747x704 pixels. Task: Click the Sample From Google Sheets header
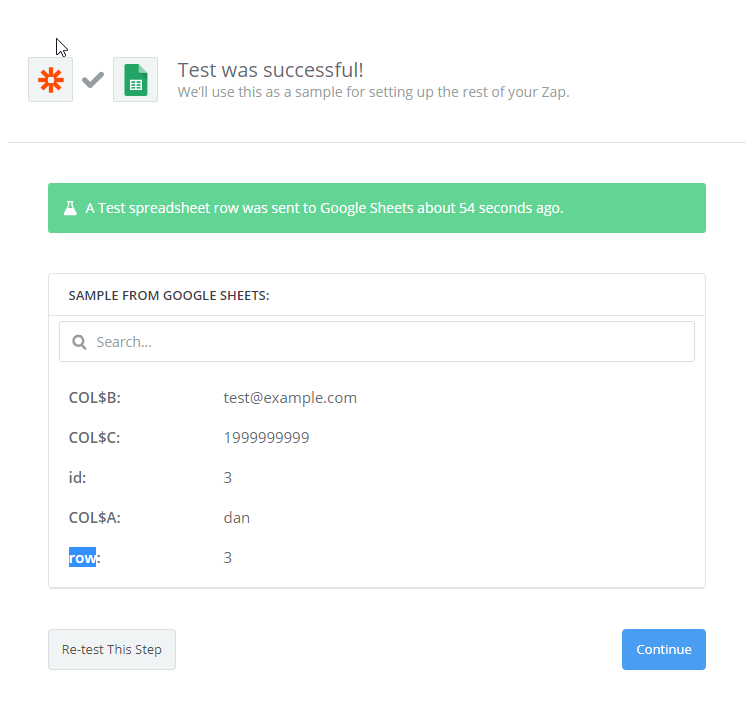pyautogui.click(x=168, y=296)
